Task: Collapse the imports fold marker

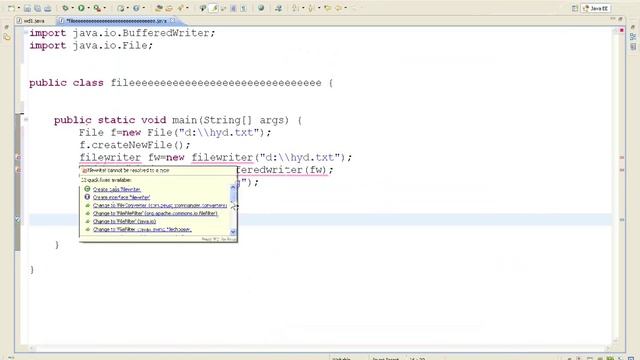Action: 26,32
